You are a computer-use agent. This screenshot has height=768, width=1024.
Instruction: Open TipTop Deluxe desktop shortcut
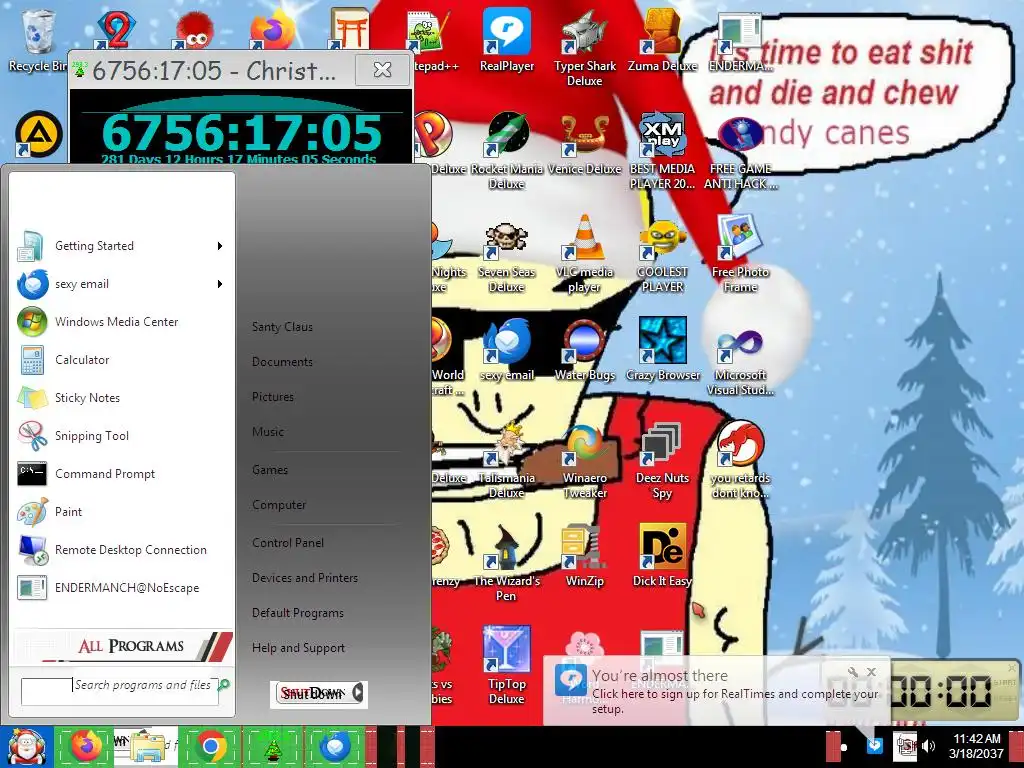(x=507, y=666)
